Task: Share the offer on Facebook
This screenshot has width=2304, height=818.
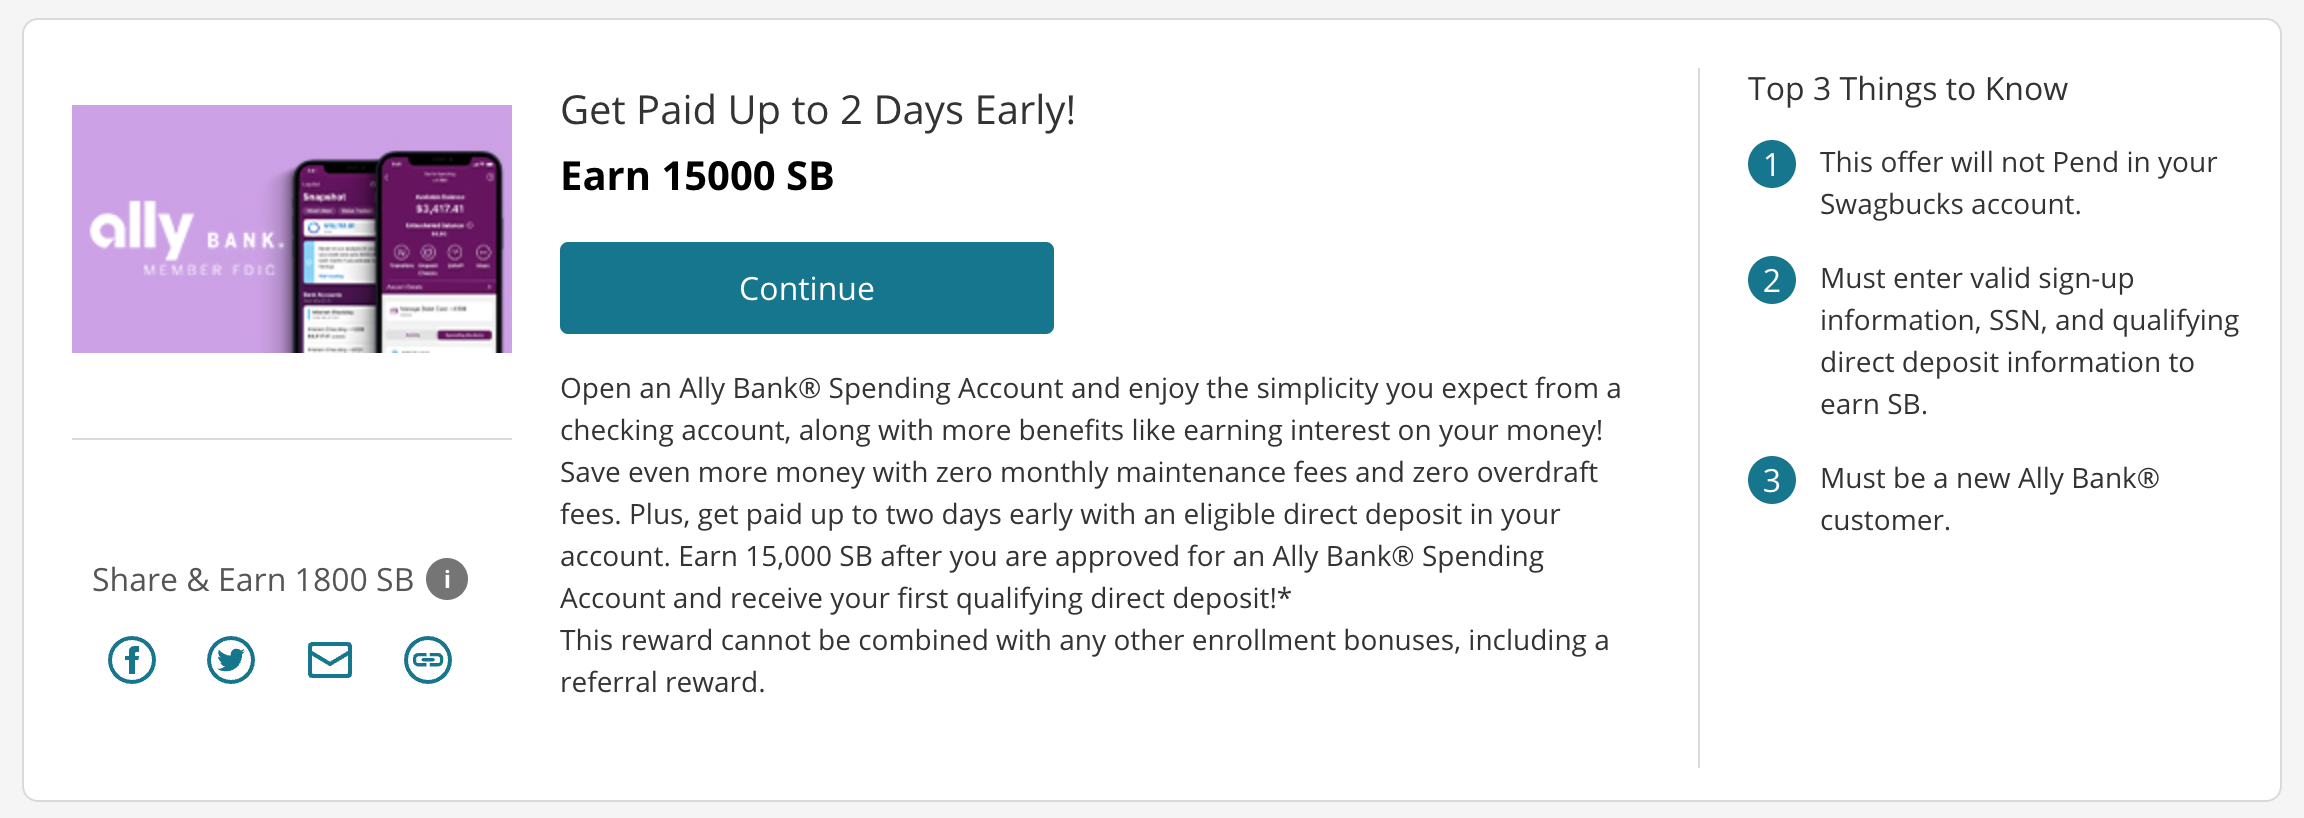Action: [x=132, y=660]
